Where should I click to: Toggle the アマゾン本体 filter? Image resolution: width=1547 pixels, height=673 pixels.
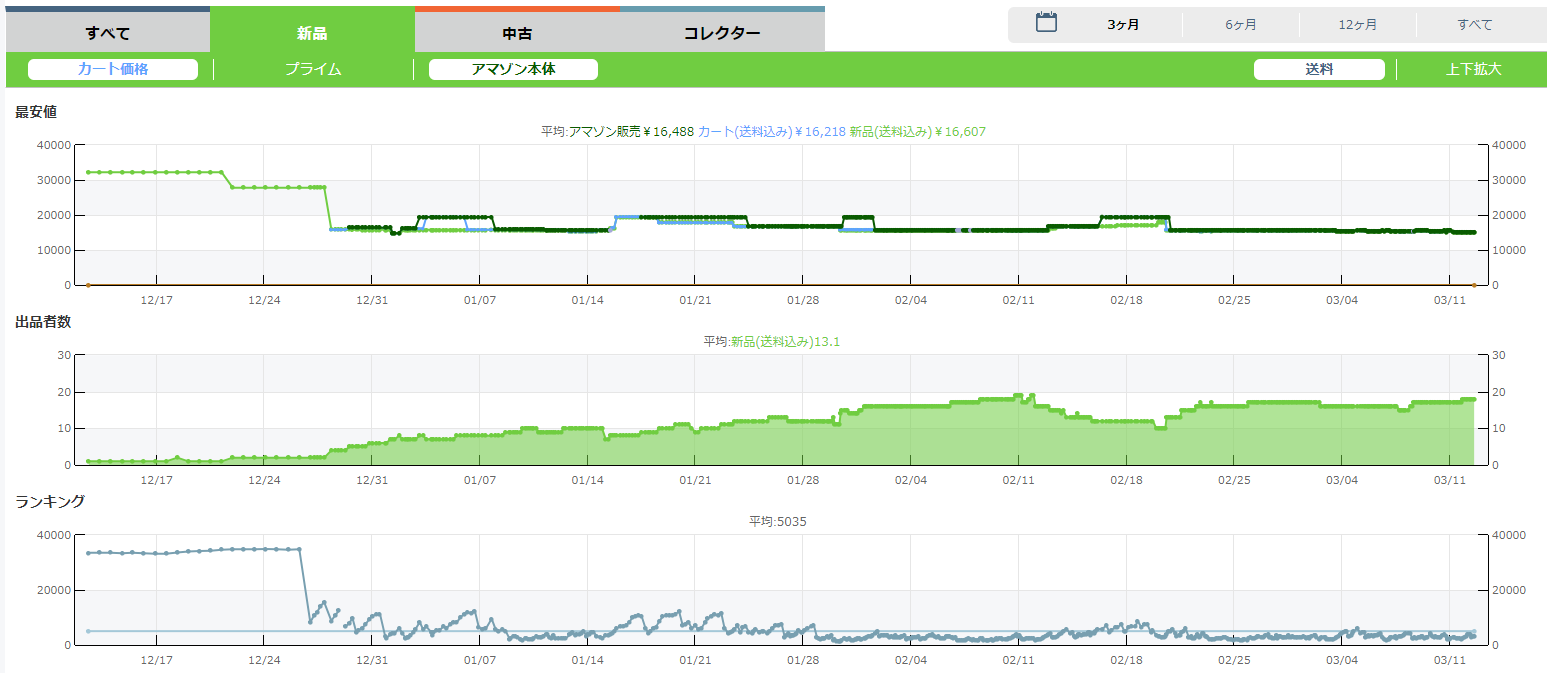coord(513,69)
